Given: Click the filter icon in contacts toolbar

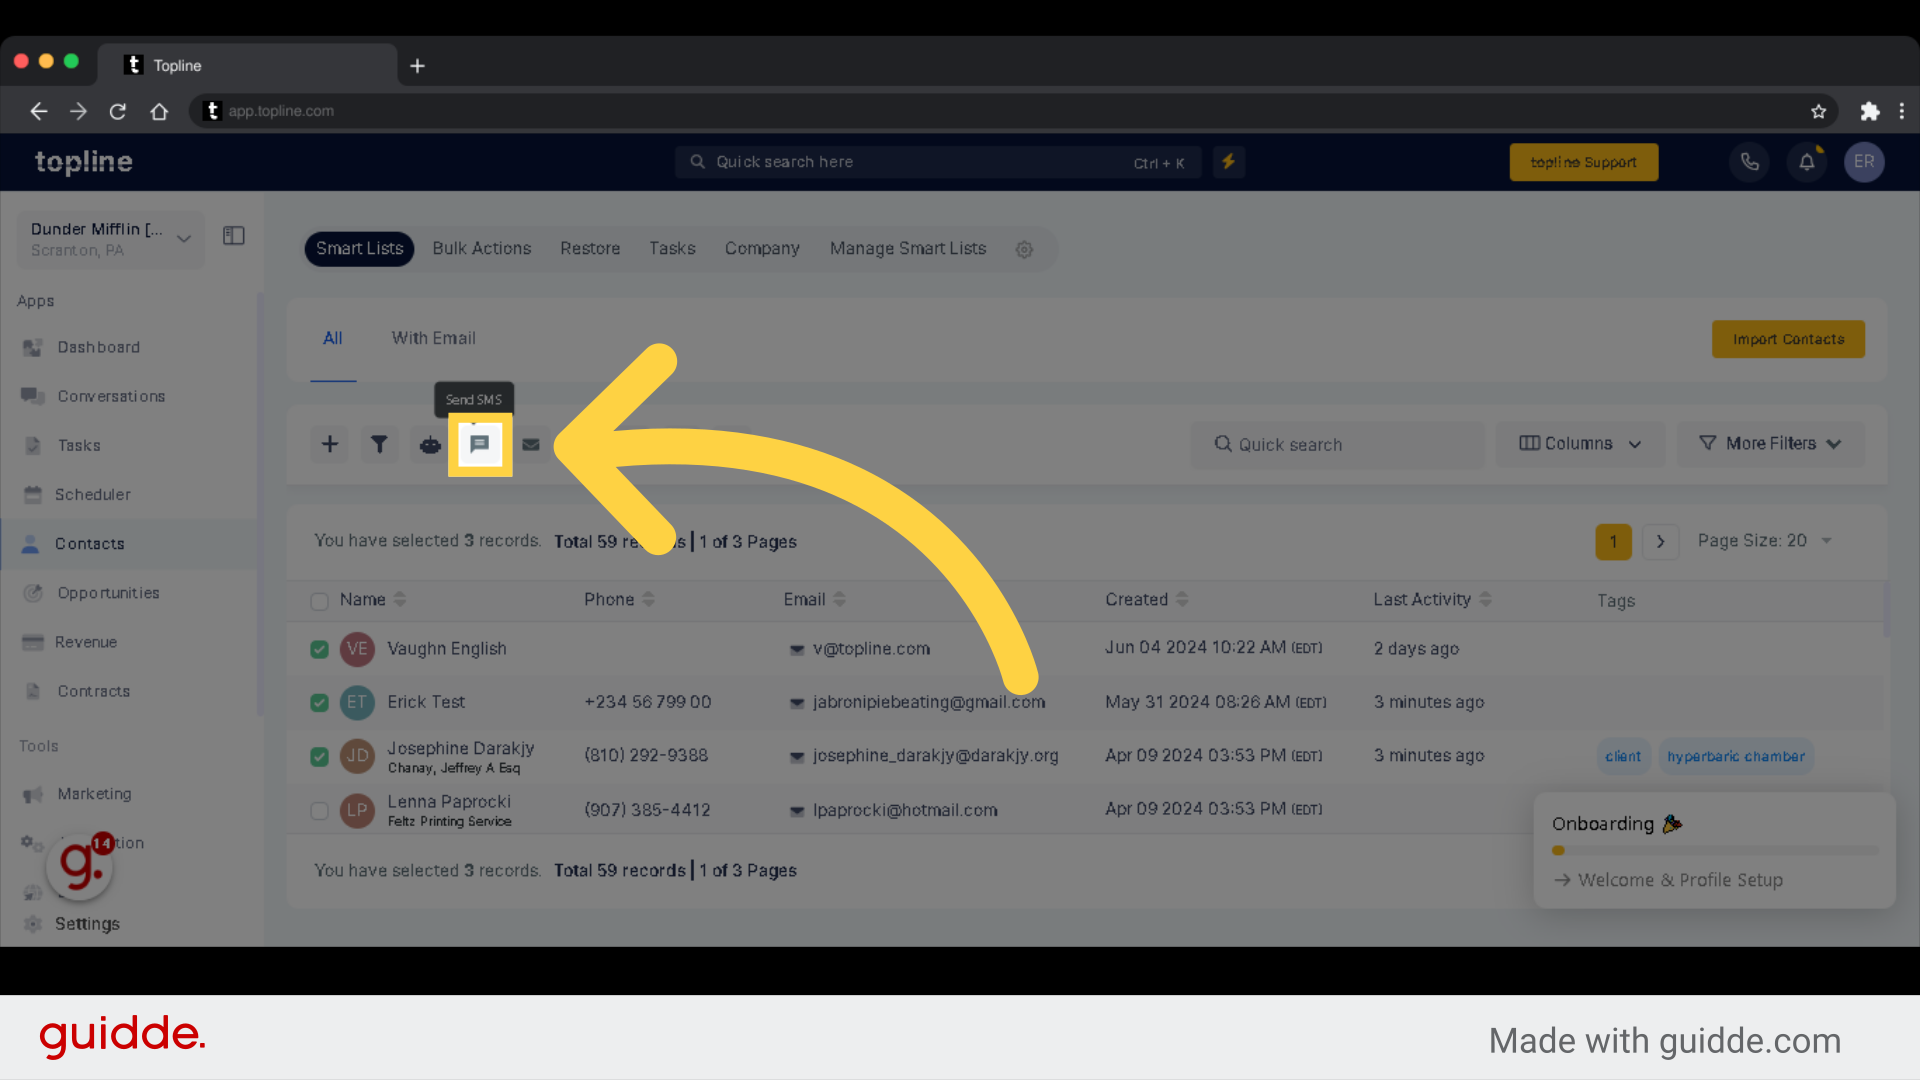Looking at the screenshot, I should pyautogui.click(x=378, y=444).
